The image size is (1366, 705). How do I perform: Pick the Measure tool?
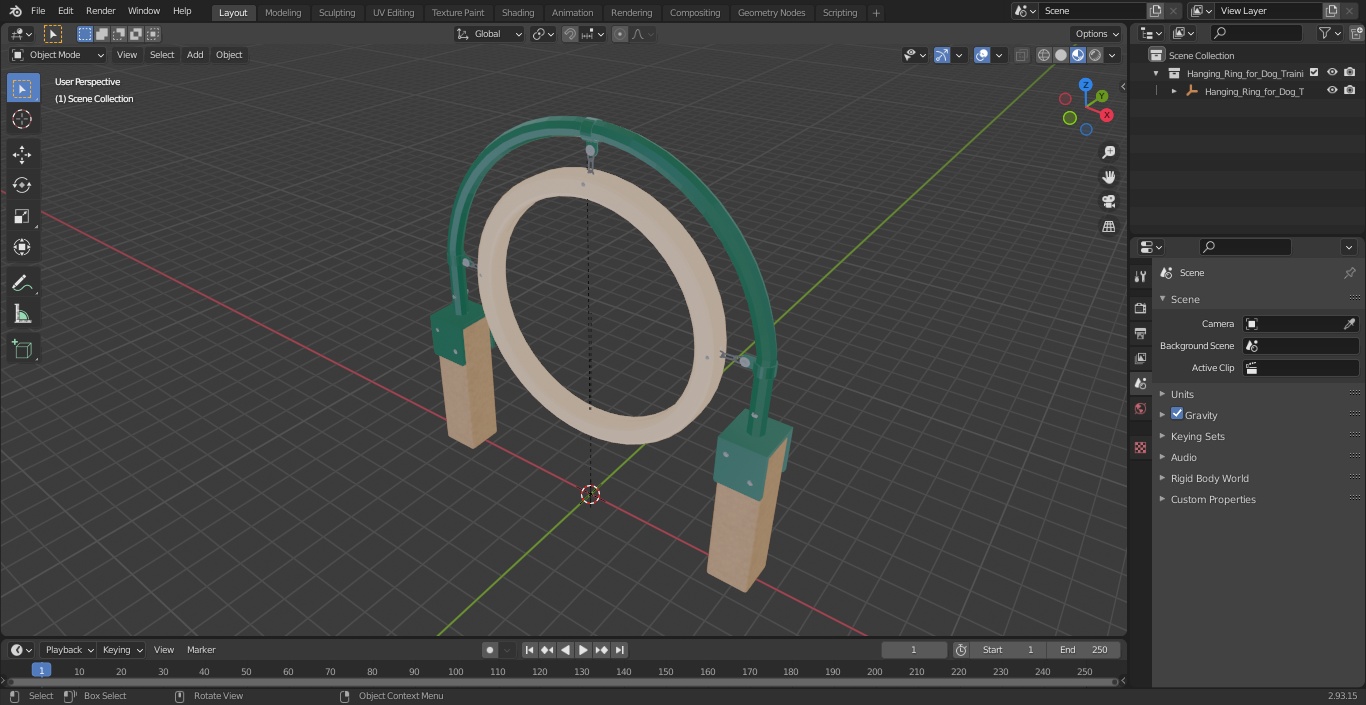click(22, 314)
